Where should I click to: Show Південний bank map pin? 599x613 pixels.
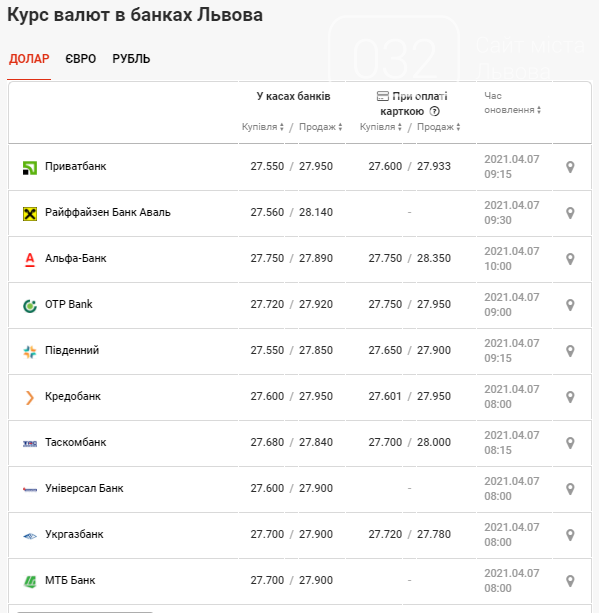click(570, 351)
